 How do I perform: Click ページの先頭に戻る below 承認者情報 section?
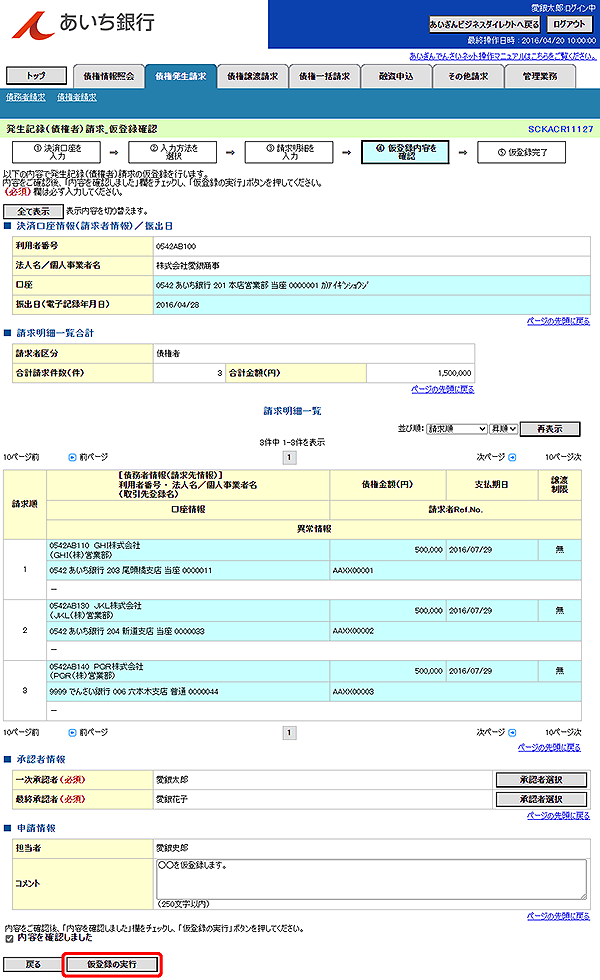[558, 816]
